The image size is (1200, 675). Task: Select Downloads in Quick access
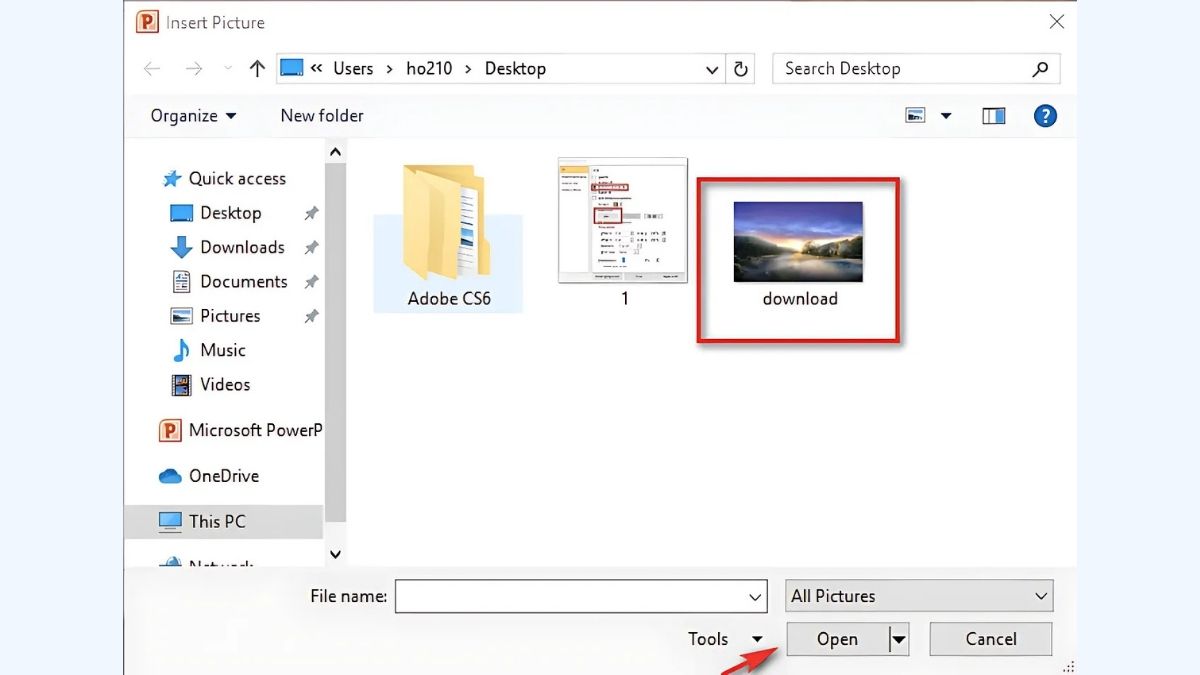(x=242, y=247)
